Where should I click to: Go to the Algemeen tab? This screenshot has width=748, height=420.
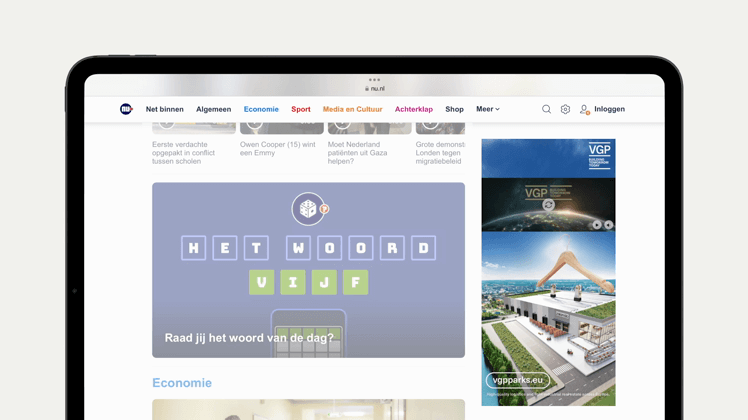[x=213, y=109]
